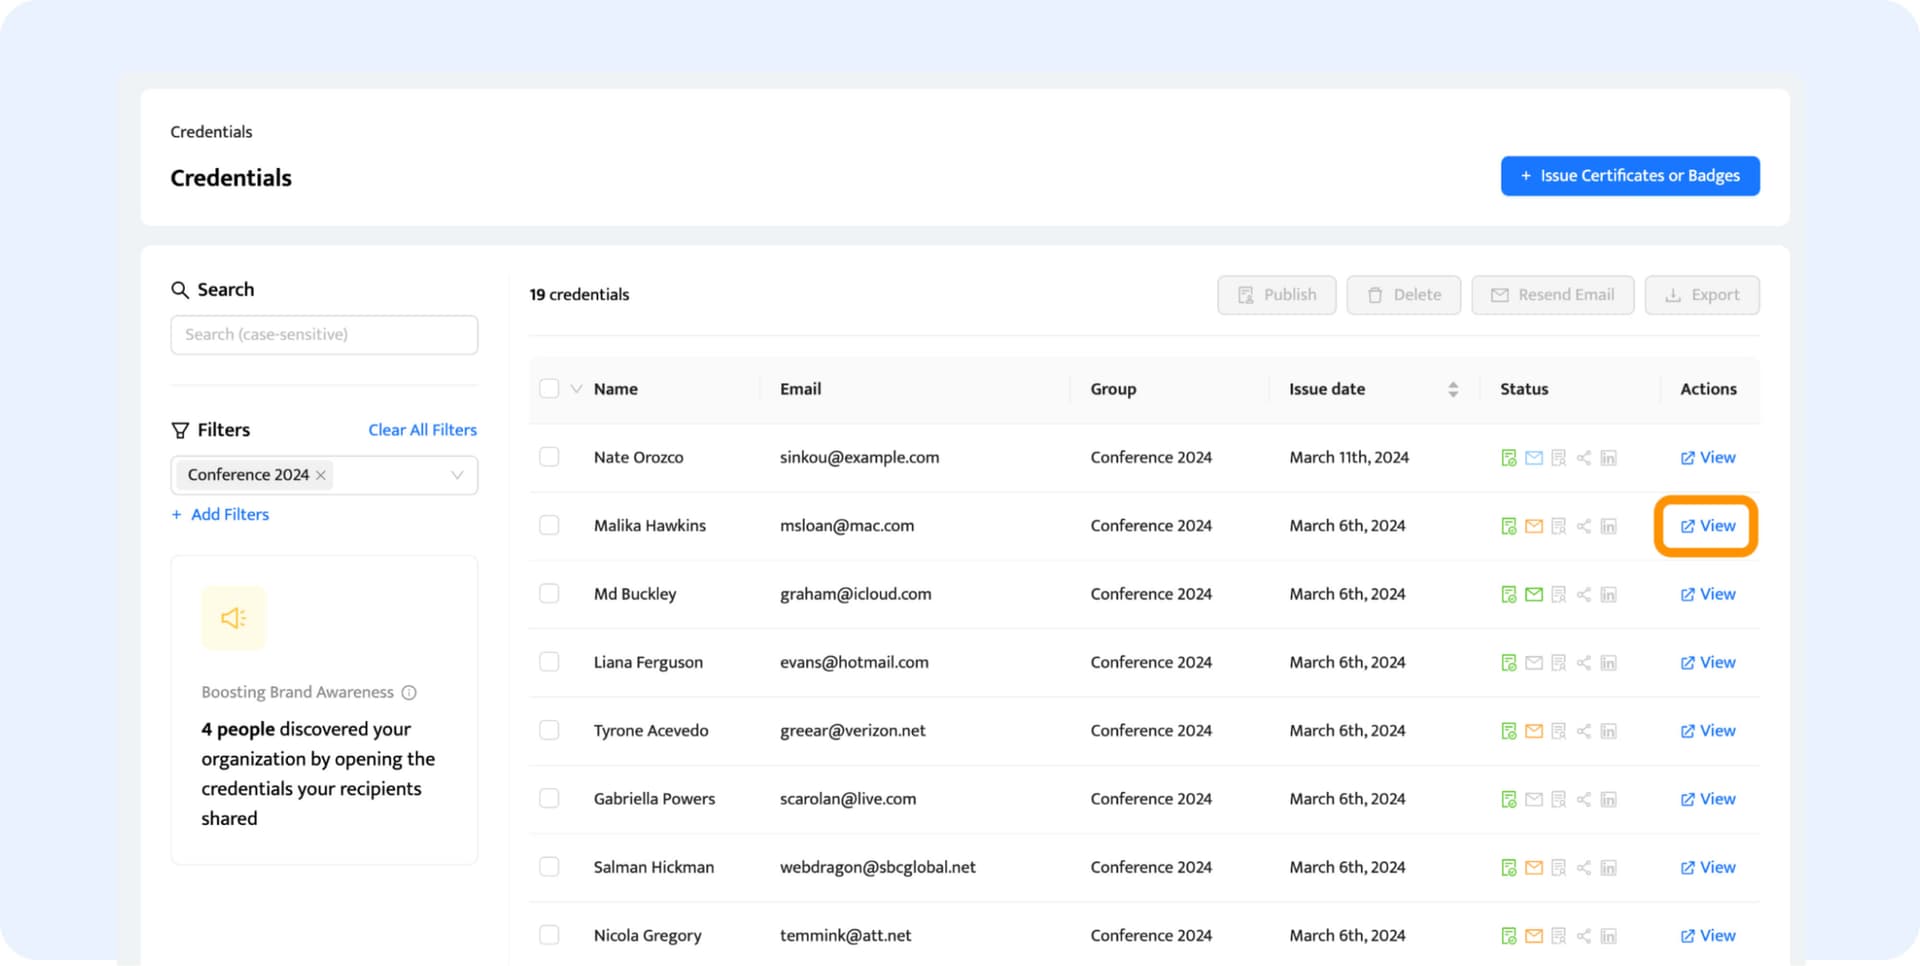The width and height of the screenshot is (1920, 966).
Task: Click the megaphone icon in the awareness card
Action: pos(234,618)
